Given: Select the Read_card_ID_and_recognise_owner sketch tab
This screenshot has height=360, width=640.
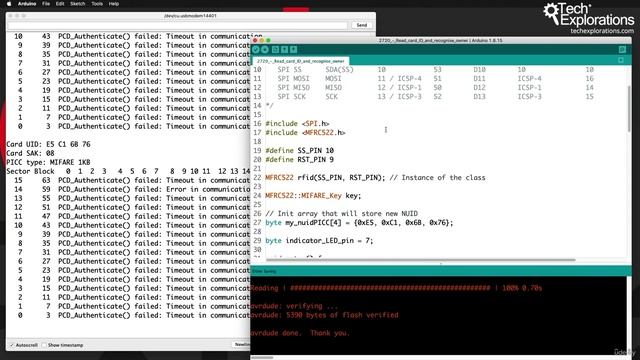Looking at the screenshot, I should tap(301, 61).
